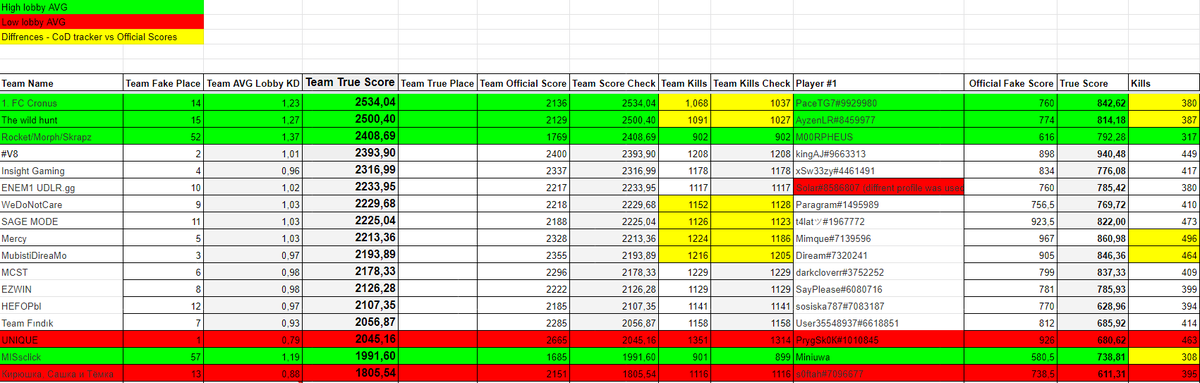Image resolution: width=1200 pixels, height=383 pixels.
Task: Select the yellow 'Diffrences - CoD tracker vs Official Scores' cell
Action: (101, 37)
